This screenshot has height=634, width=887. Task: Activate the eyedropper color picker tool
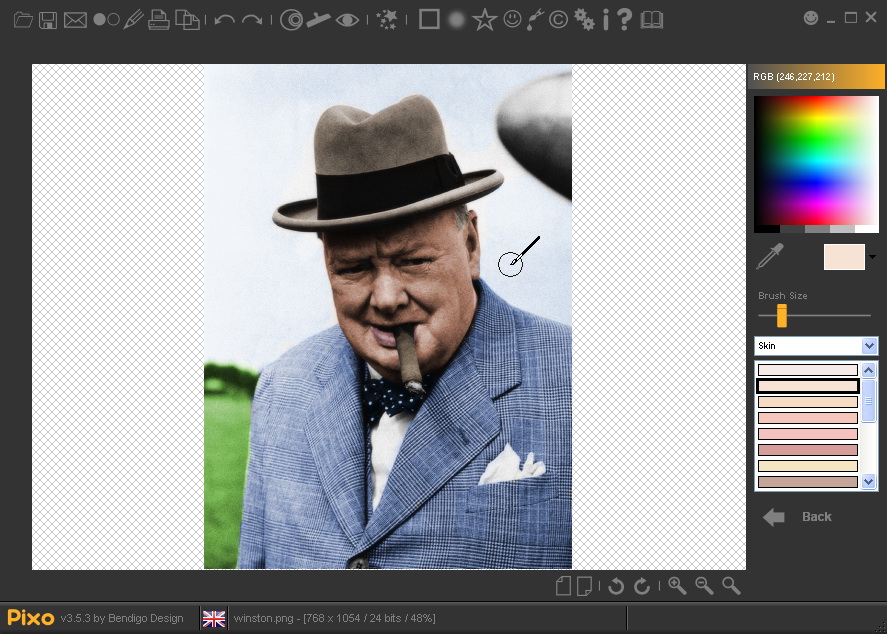tap(770, 256)
